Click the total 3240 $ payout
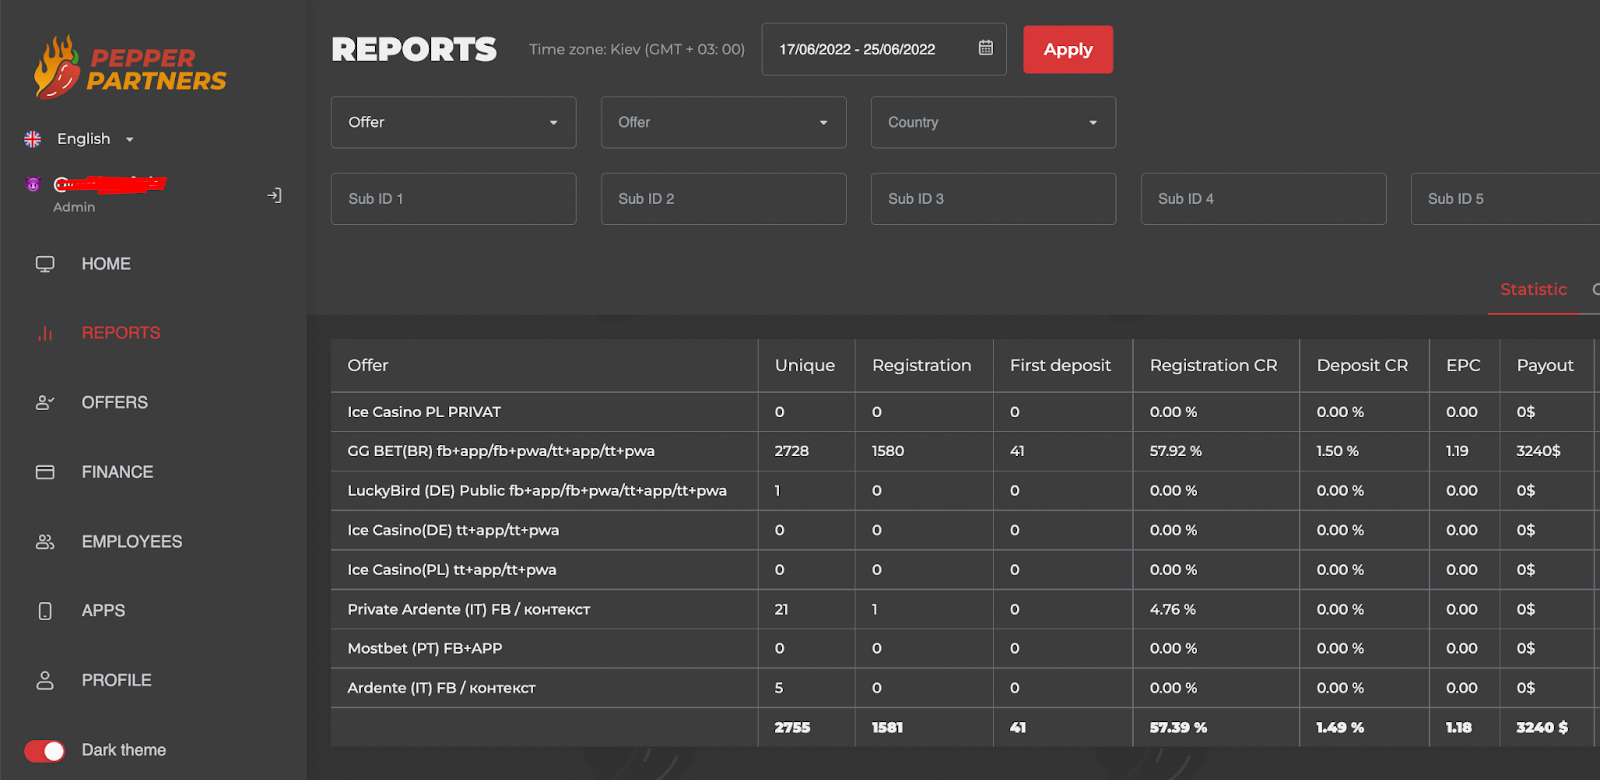1600x780 pixels. point(1542,728)
